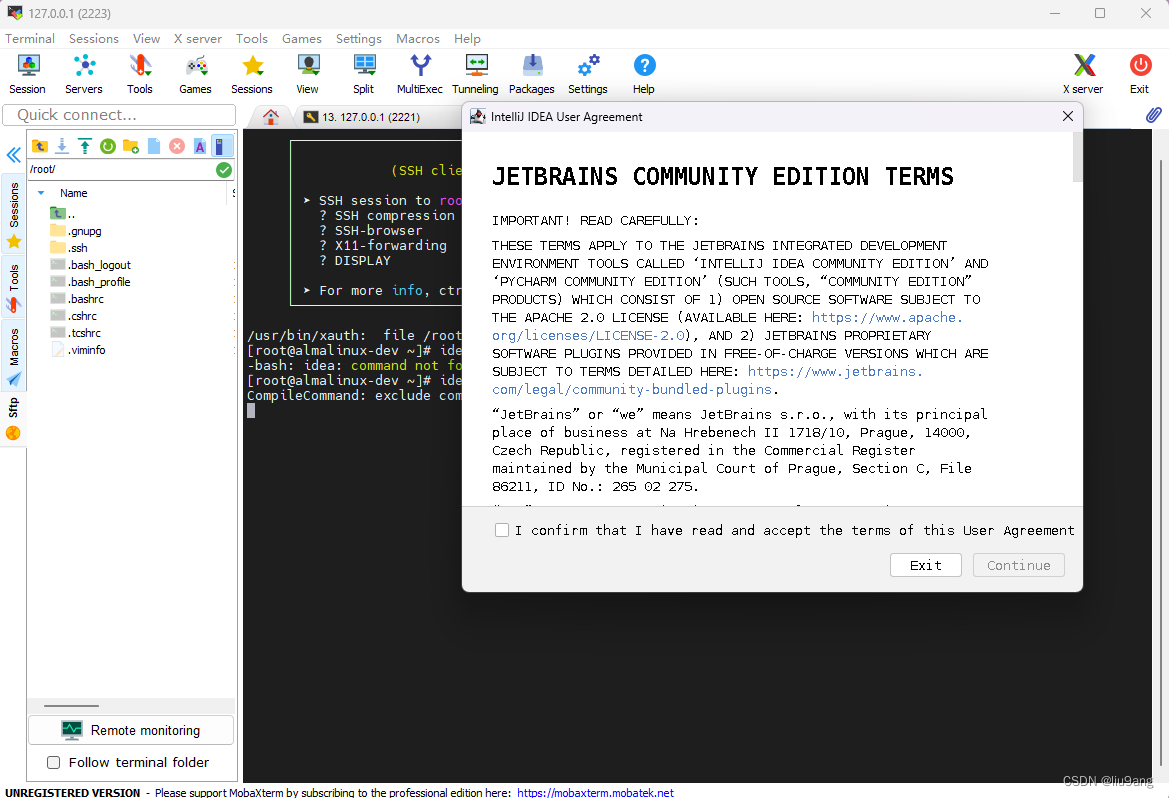
Task: Create a new file in SFTP browser
Action: [x=154, y=146]
